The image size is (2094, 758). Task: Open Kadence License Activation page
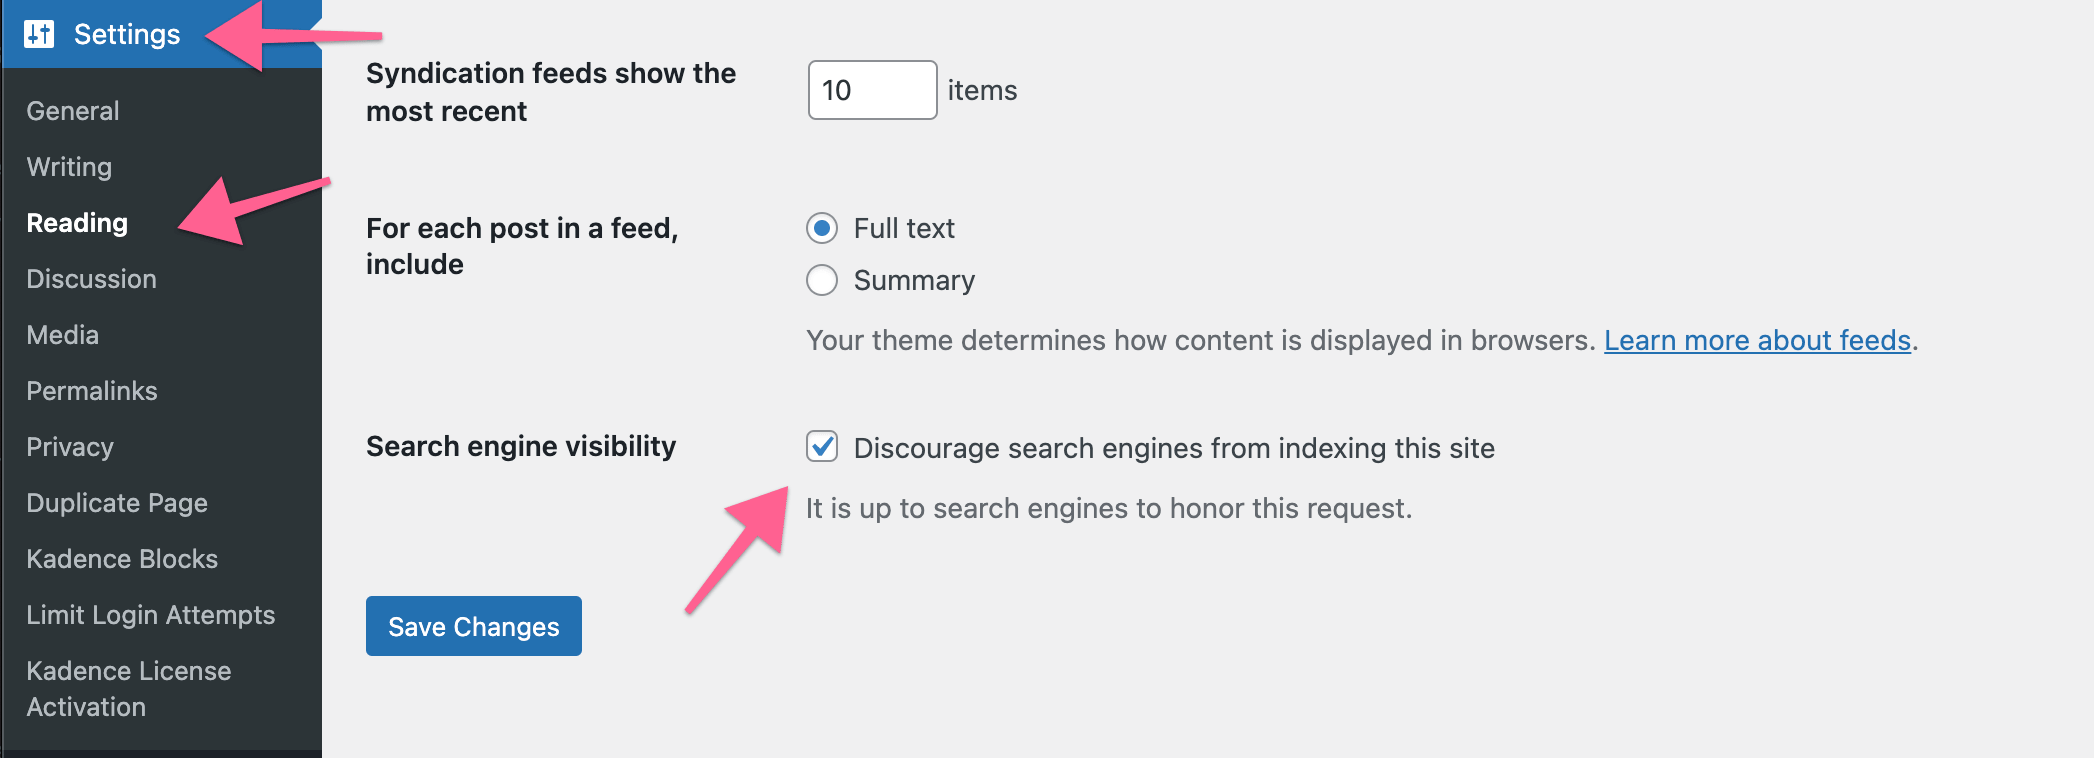pyautogui.click(x=128, y=689)
